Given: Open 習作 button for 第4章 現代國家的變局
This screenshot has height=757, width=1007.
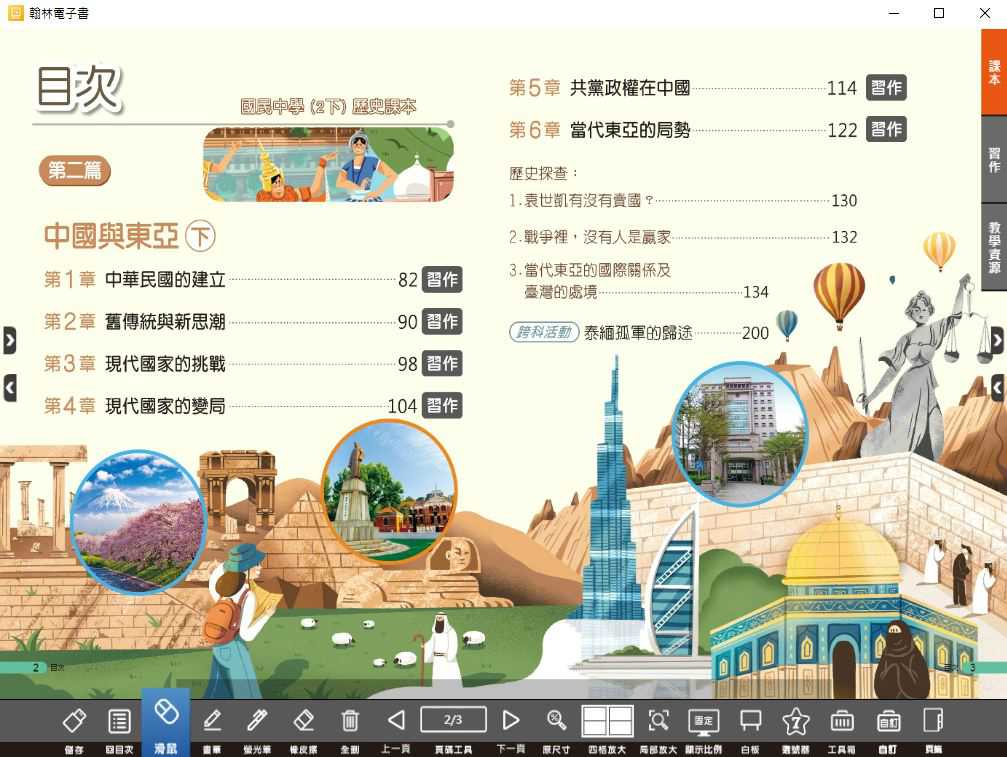Looking at the screenshot, I should 442,405.
